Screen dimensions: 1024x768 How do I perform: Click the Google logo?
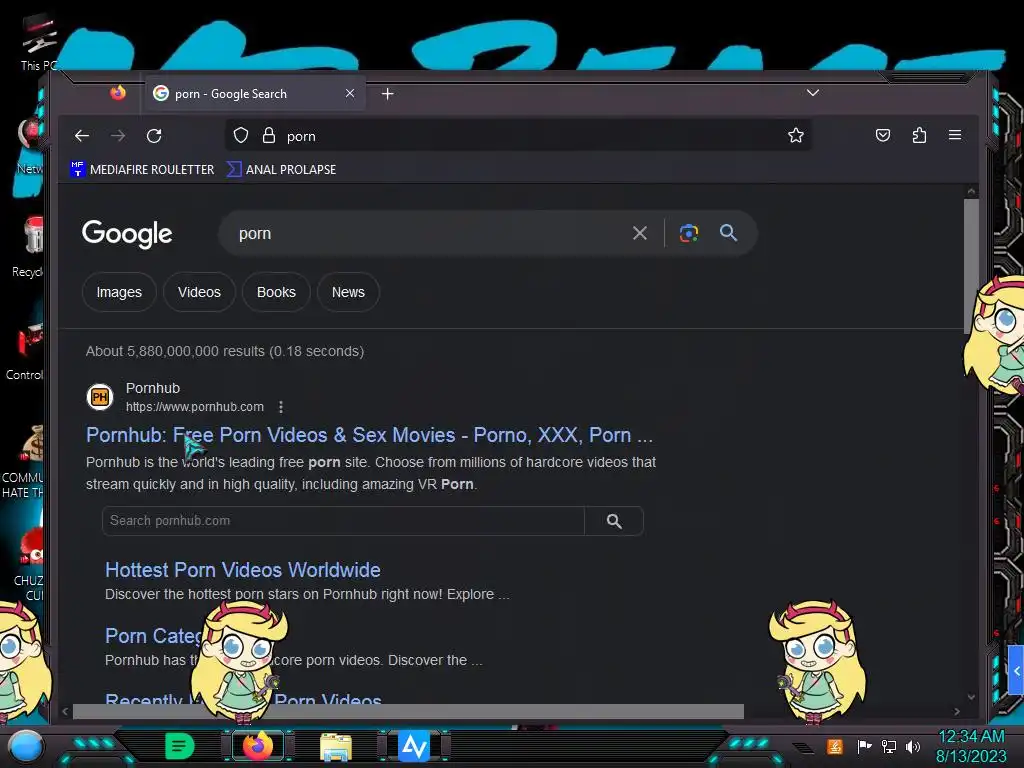[127, 234]
